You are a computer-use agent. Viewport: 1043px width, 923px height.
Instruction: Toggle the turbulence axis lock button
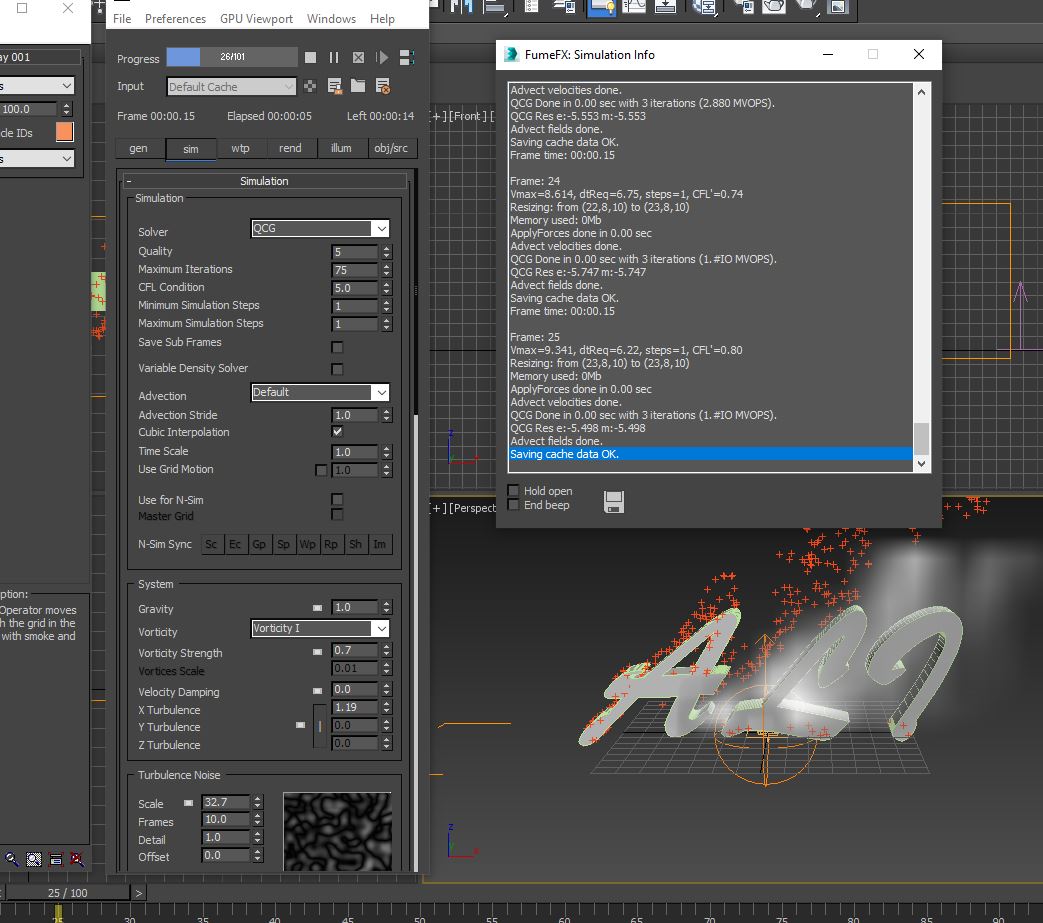coord(320,725)
